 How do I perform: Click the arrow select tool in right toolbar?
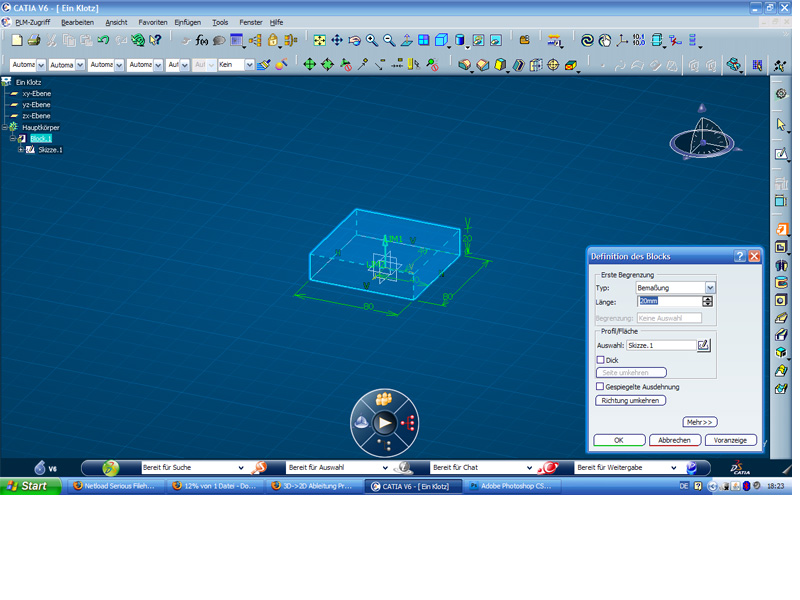pyautogui.click(x=781, y=124)
